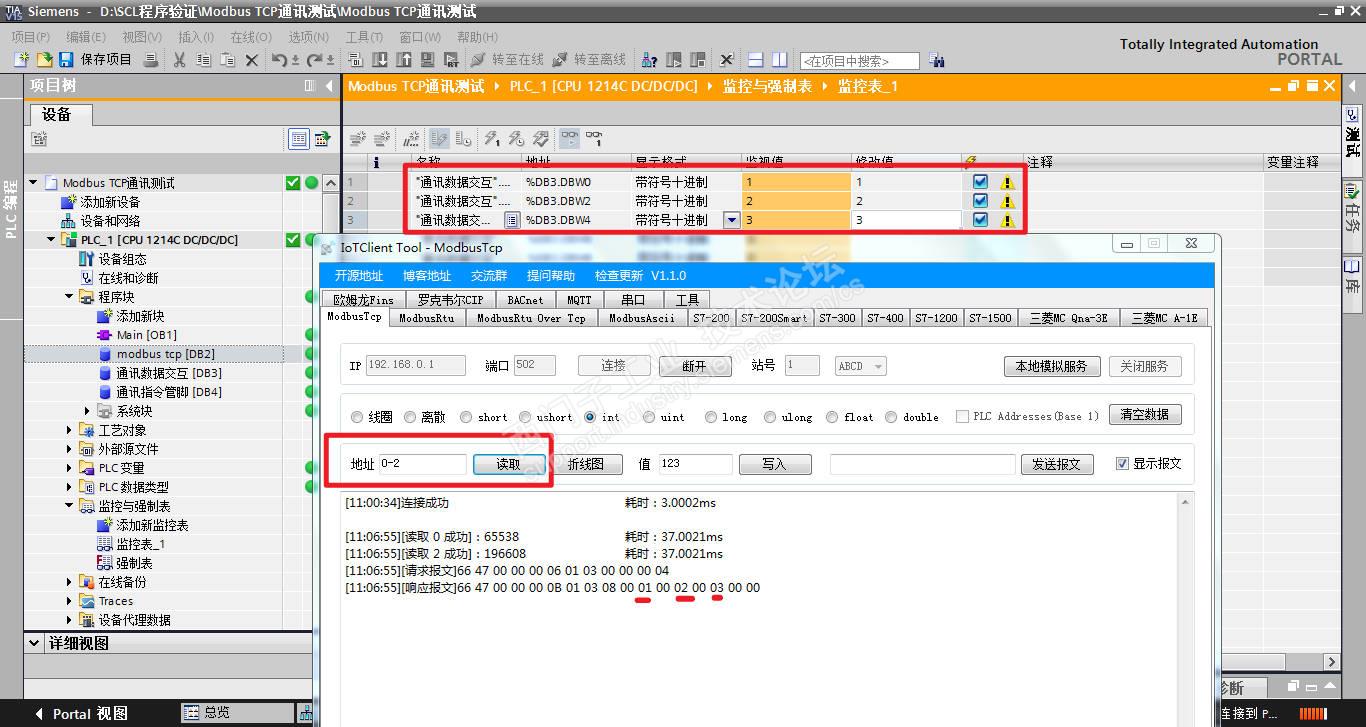Expand the PLC 变量 folder
This screenshot has width=1366, height=727.
pos(70,468)
